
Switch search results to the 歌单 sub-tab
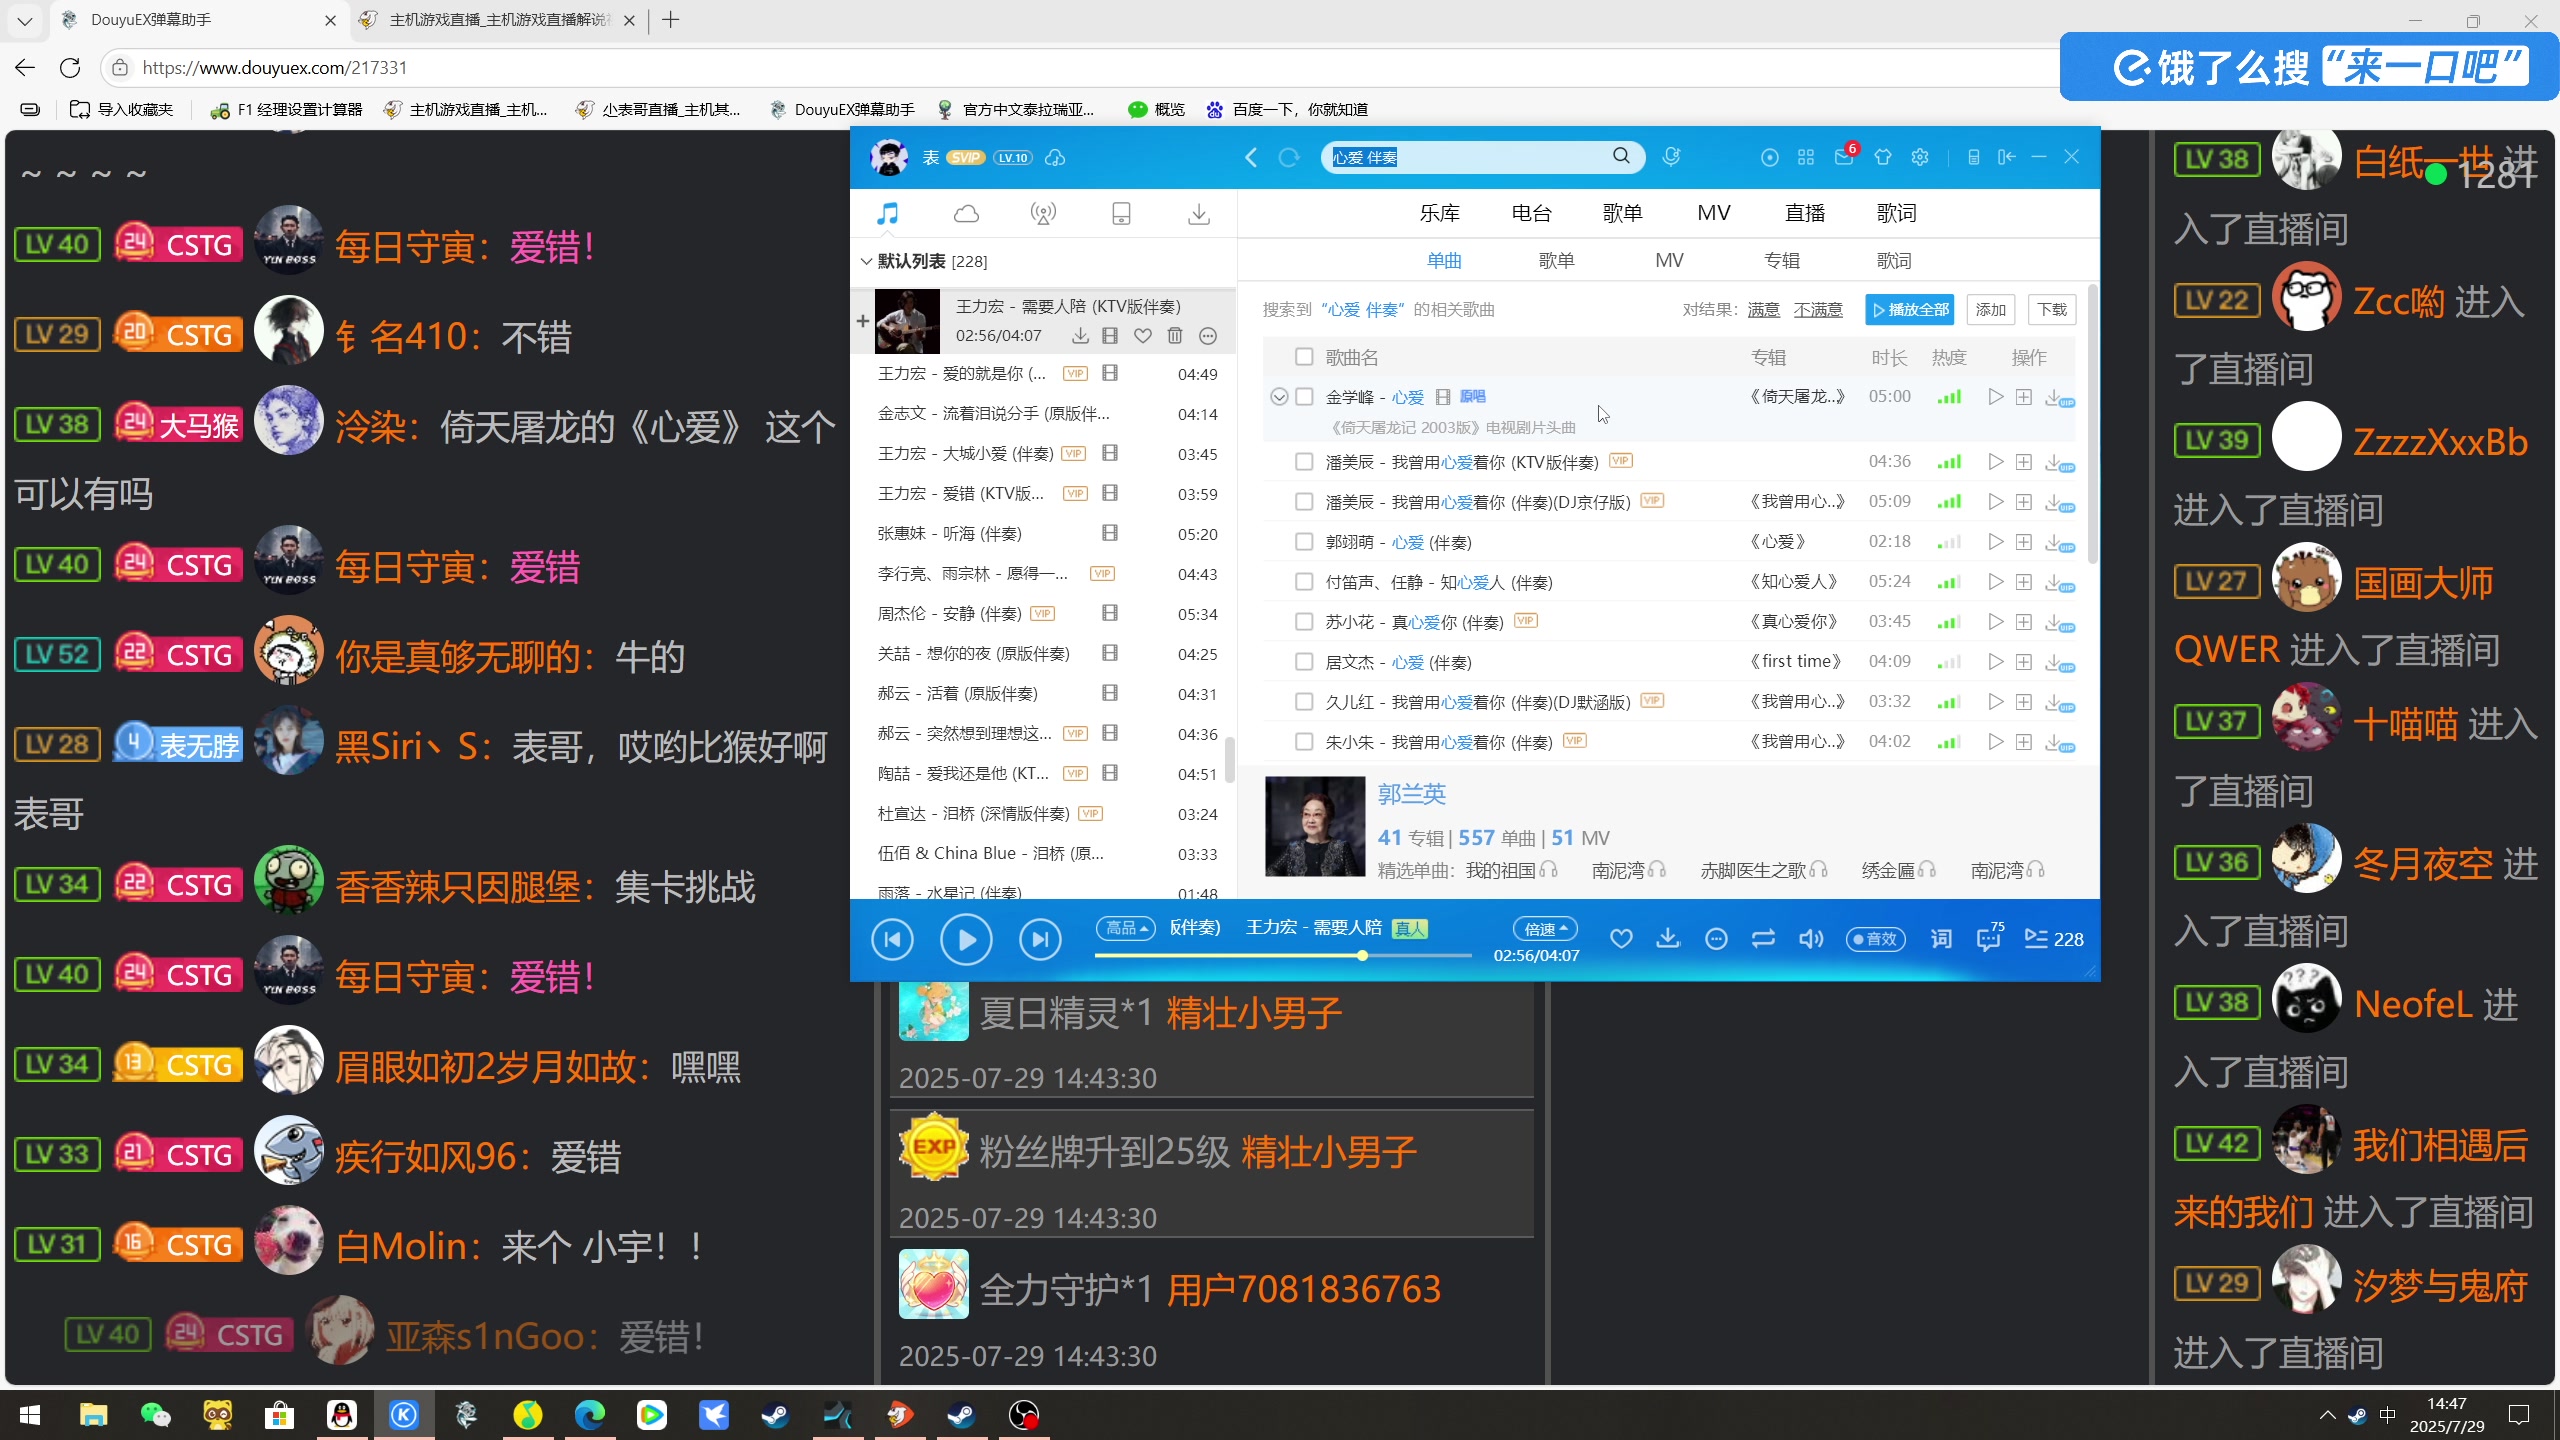[1556, 261]
